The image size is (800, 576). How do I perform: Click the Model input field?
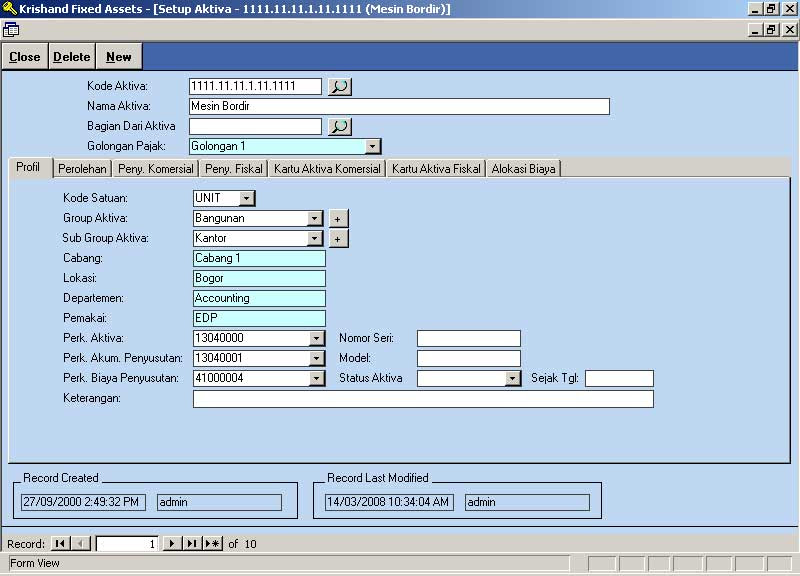[x=469, y=358]
